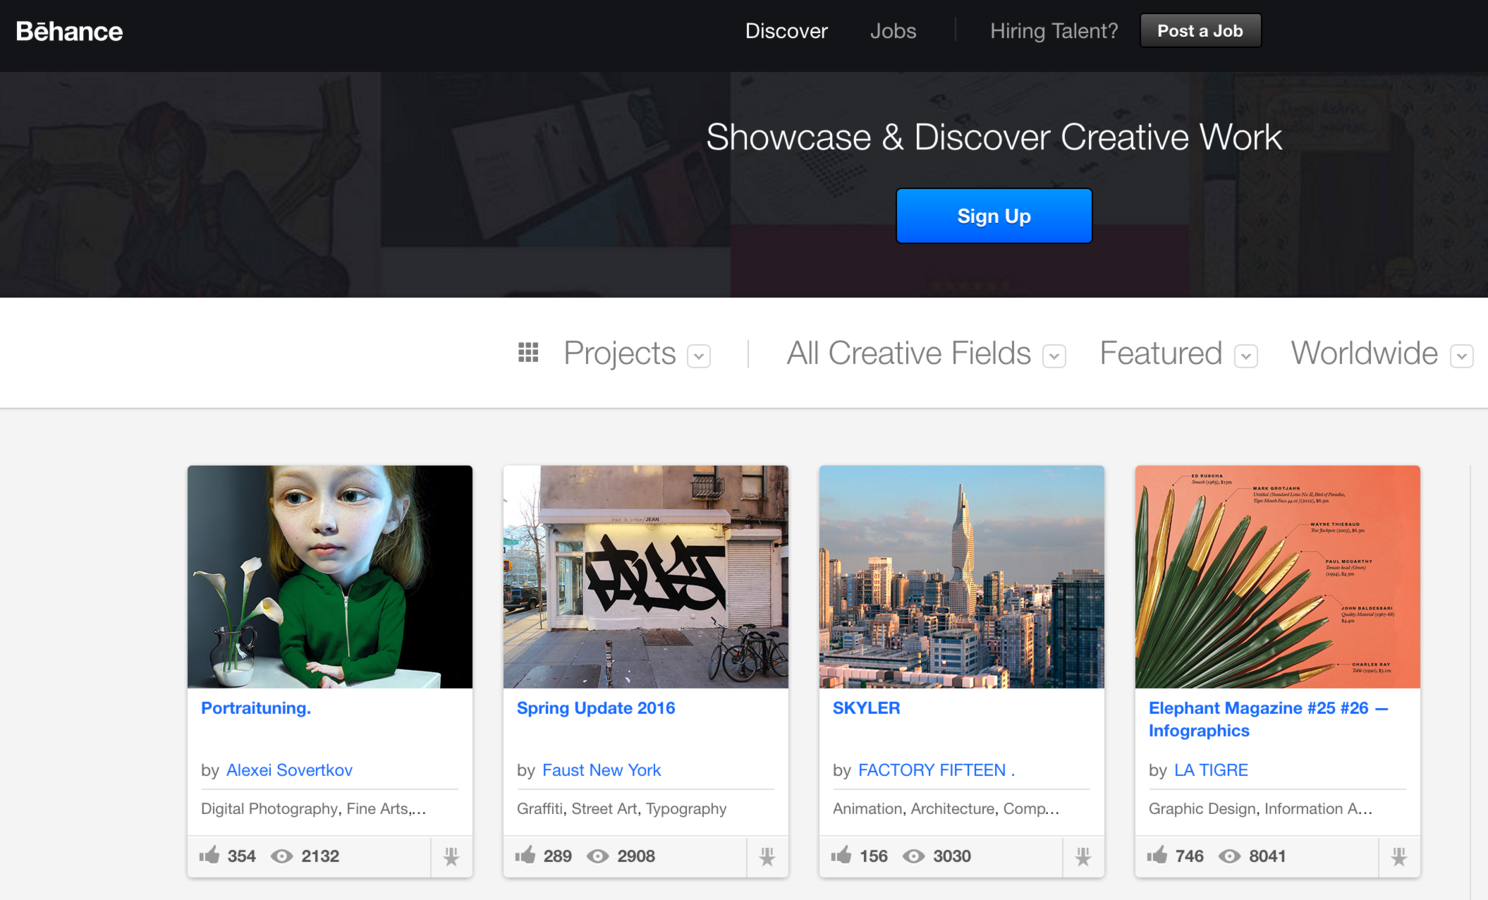This screenshot has height=900, width=1488.
Task: Click pin icon on Elephant Magazine card
Action: (1399, 856)
